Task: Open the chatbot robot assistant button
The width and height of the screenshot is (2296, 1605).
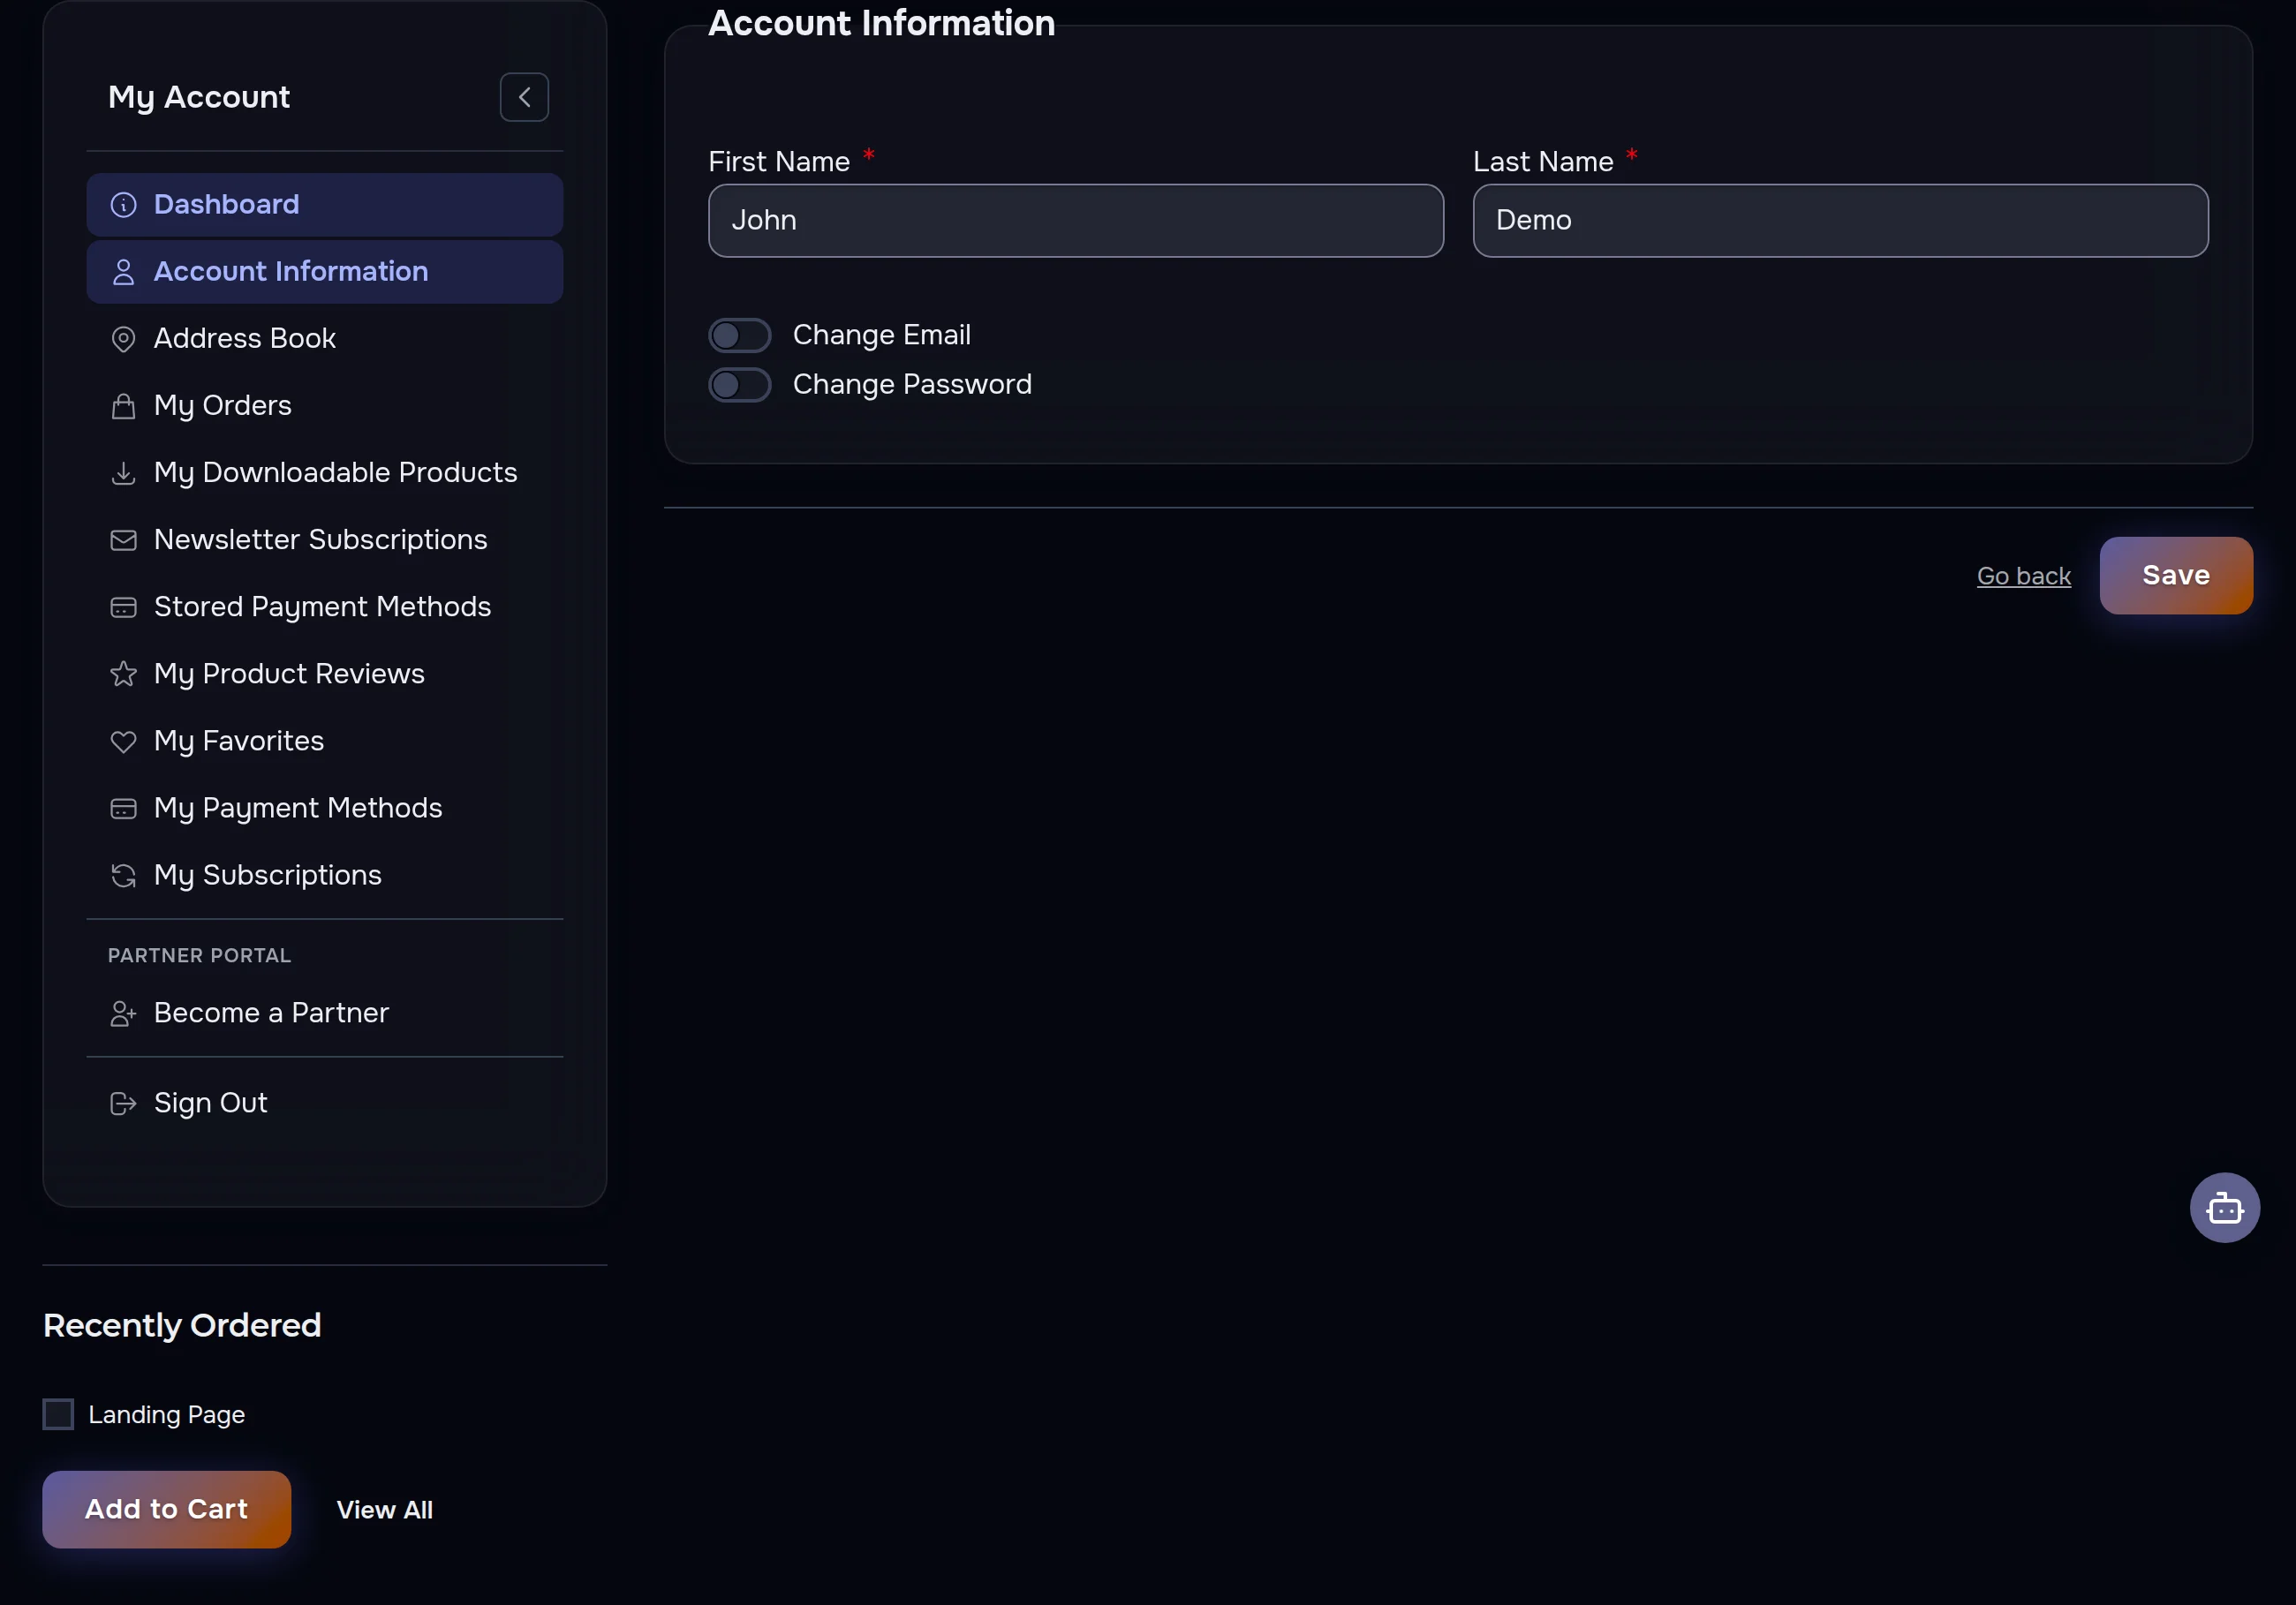Action: point(2224,1208)
